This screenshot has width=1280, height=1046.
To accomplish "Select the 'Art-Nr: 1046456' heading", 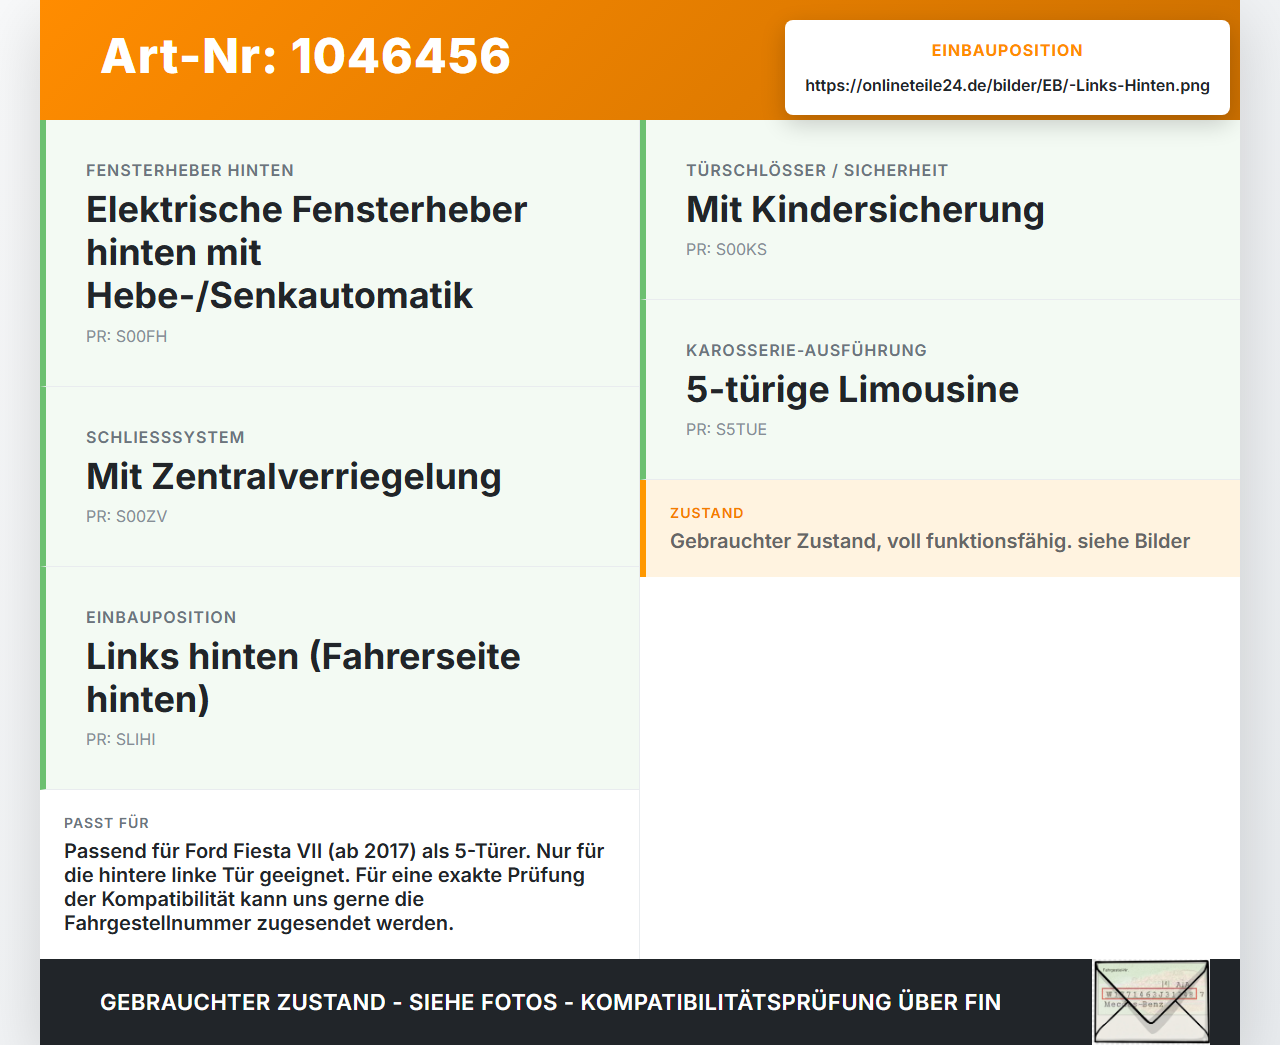I will 306,56.
